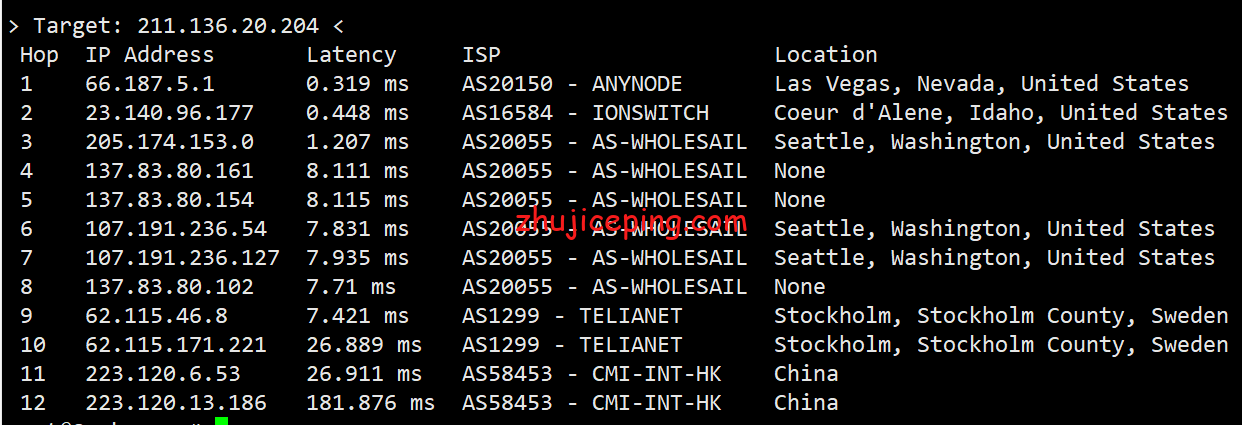Select hop 1 IP 66.187.5.1
This screenshot has width=1242, height=425.
[x=150, y=84]
